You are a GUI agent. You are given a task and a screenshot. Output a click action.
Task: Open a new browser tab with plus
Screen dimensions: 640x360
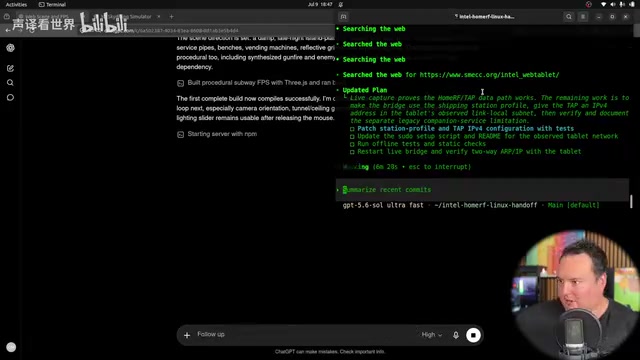[x=171, y=17]
